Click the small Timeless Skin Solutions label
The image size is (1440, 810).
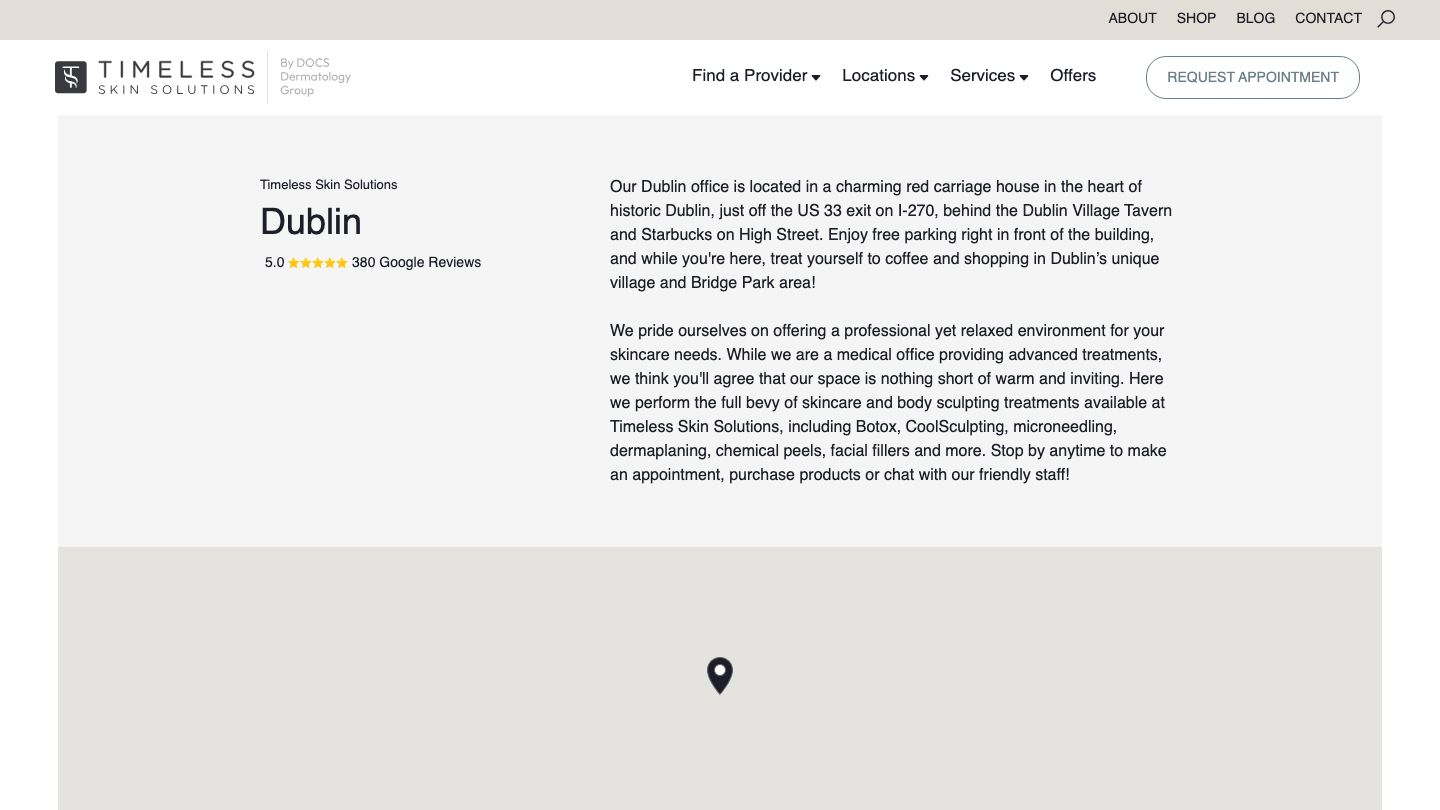(328, 185)
